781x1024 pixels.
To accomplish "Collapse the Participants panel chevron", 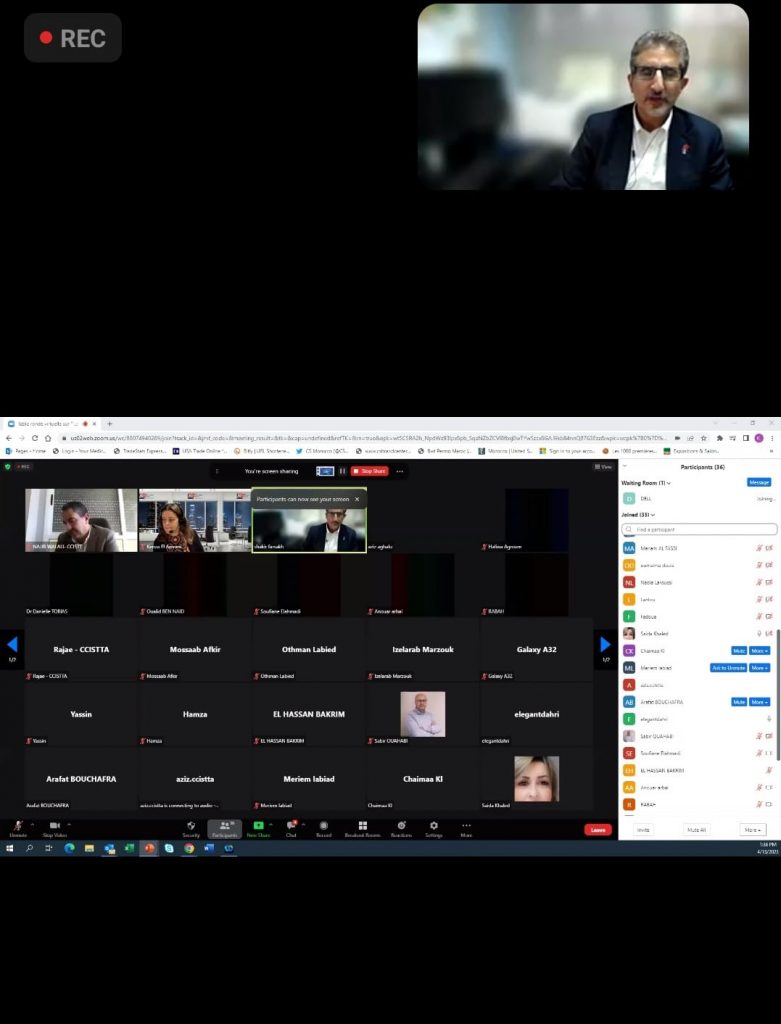I will point(624,466).
